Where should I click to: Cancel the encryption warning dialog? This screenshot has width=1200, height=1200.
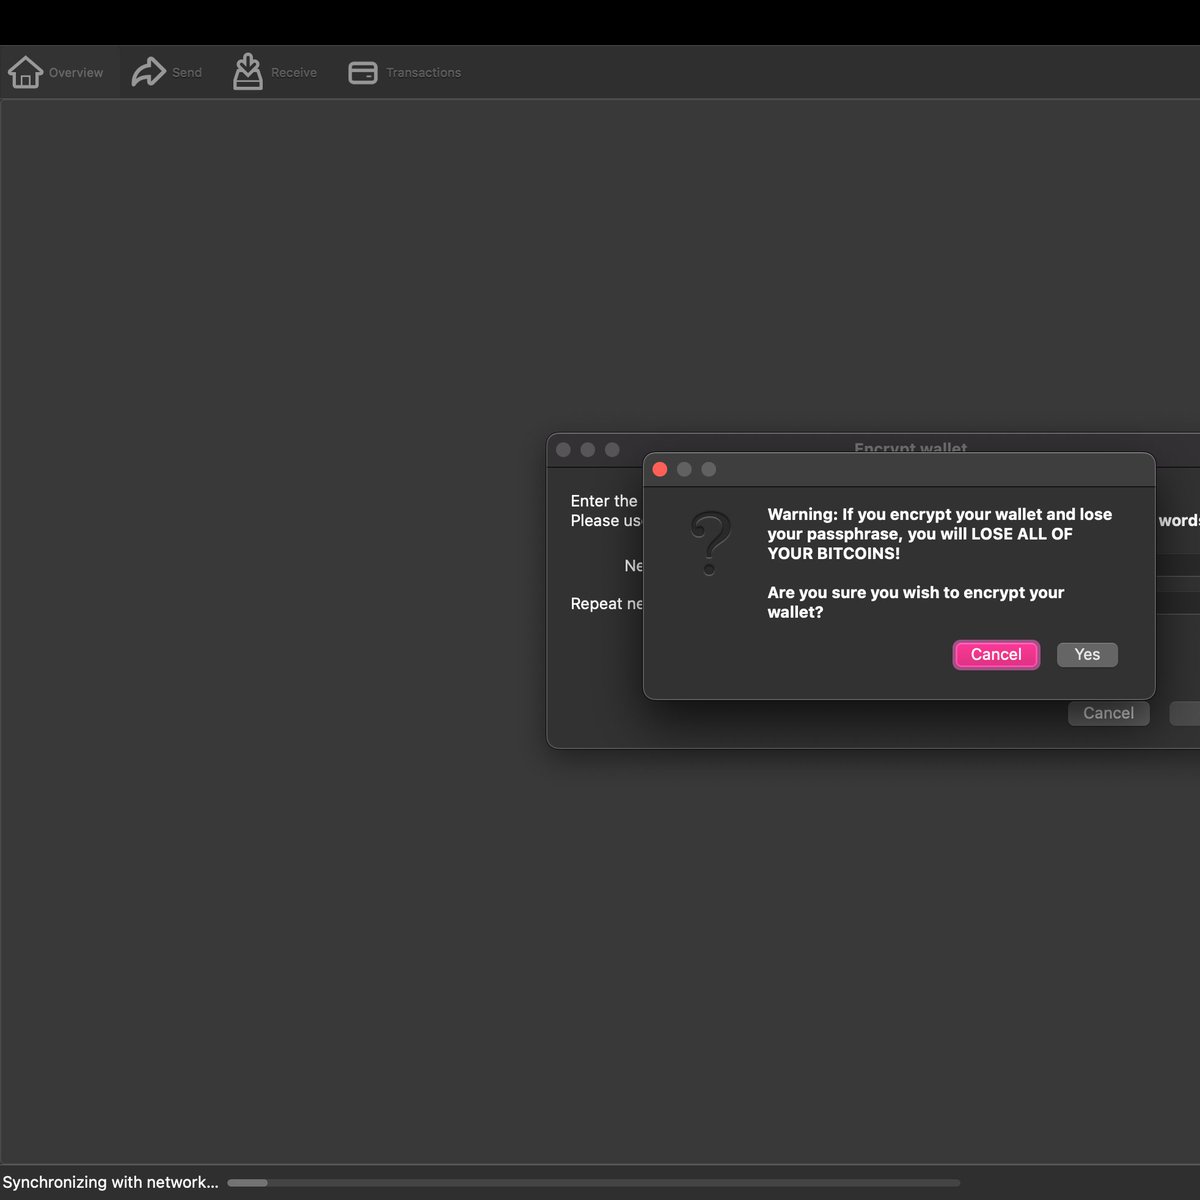996,655
